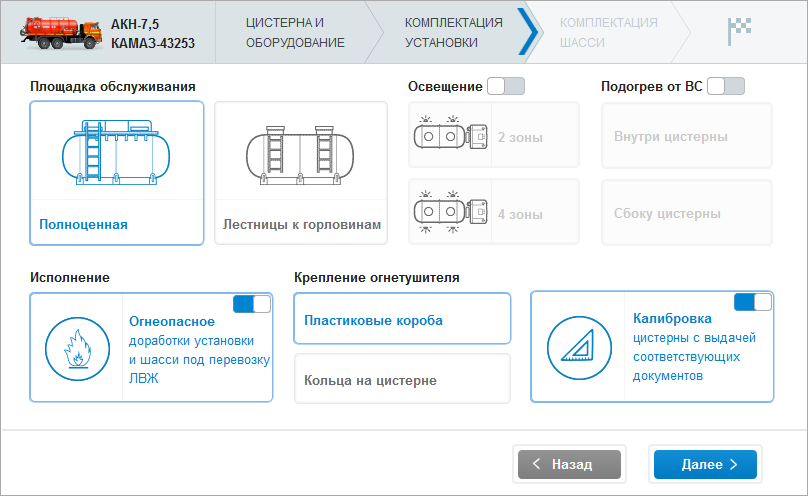Select Пластиковые короба extinguisher mount
Image resolution: width=808 pixels, height=496 pixels.
click(x=402, y=319)
